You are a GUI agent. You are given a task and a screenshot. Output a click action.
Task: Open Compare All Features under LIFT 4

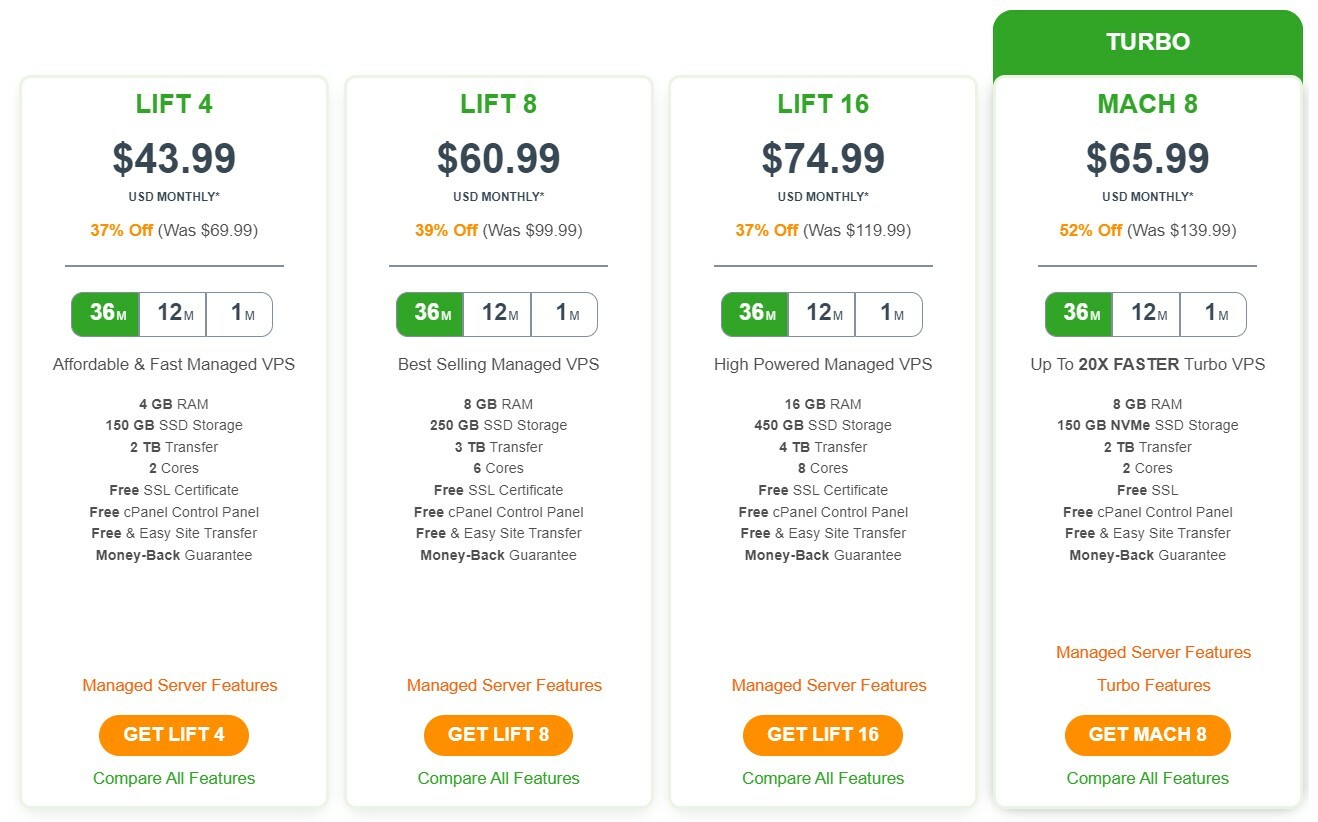(x=173, y=778)
